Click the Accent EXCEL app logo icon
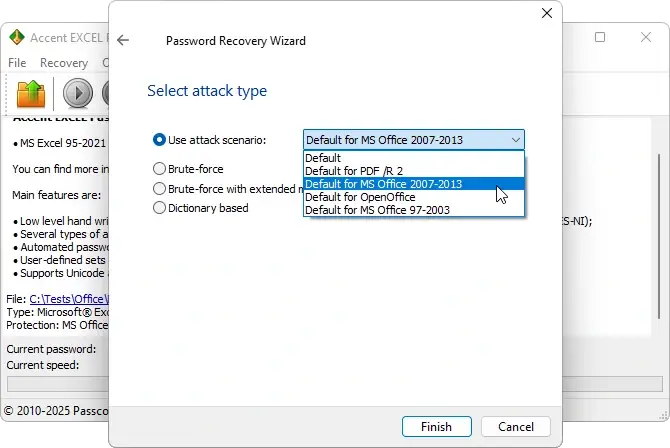 (x=17, y=37)
